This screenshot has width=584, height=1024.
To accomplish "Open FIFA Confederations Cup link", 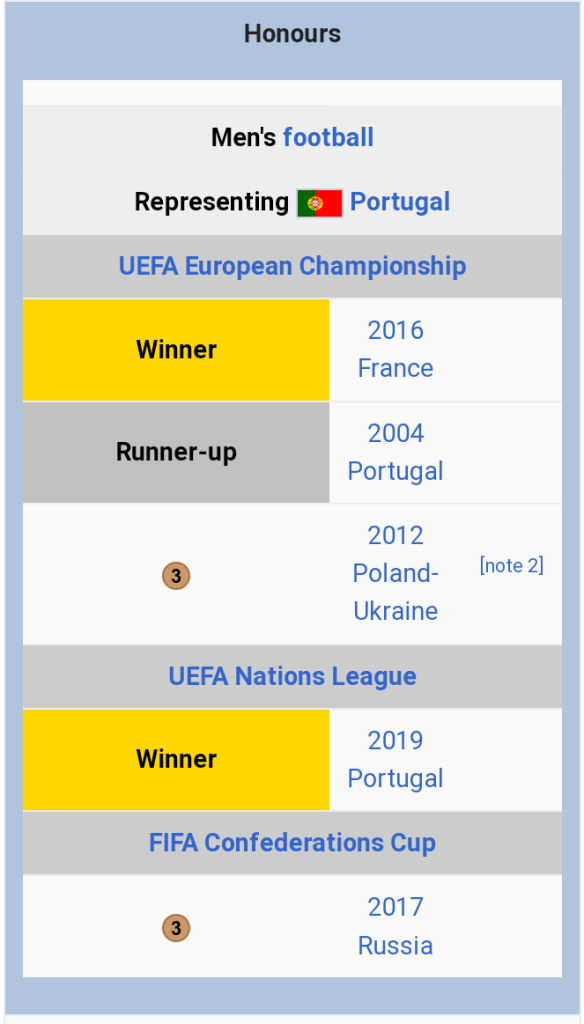I will pos(293,843).
